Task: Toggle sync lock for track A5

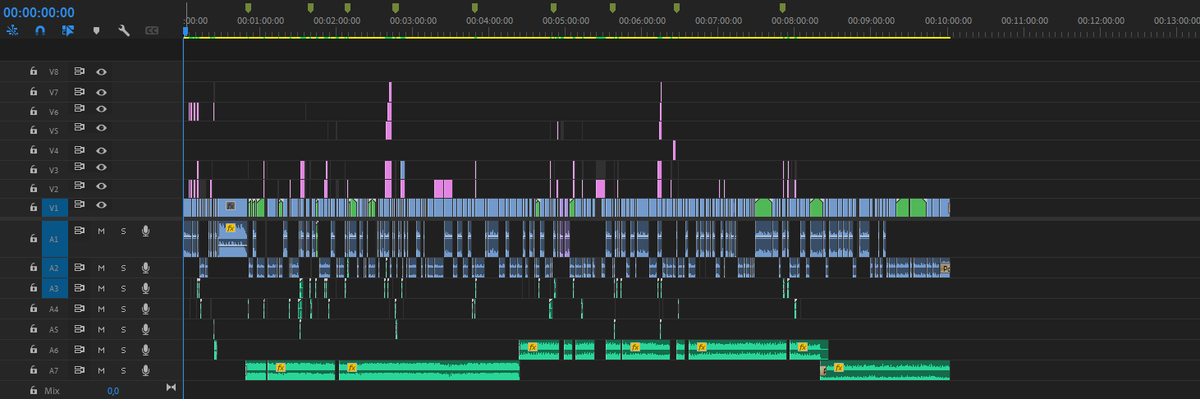Action: pyautogui.click(x=80, y=329)
